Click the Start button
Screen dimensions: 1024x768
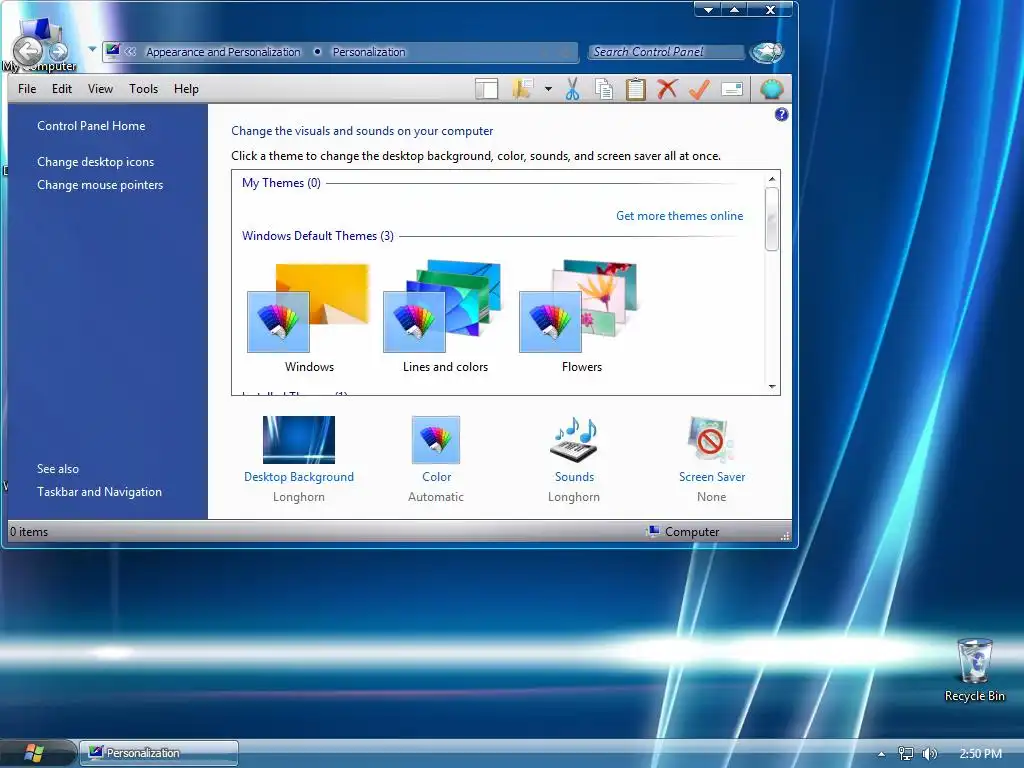point(34,753)
